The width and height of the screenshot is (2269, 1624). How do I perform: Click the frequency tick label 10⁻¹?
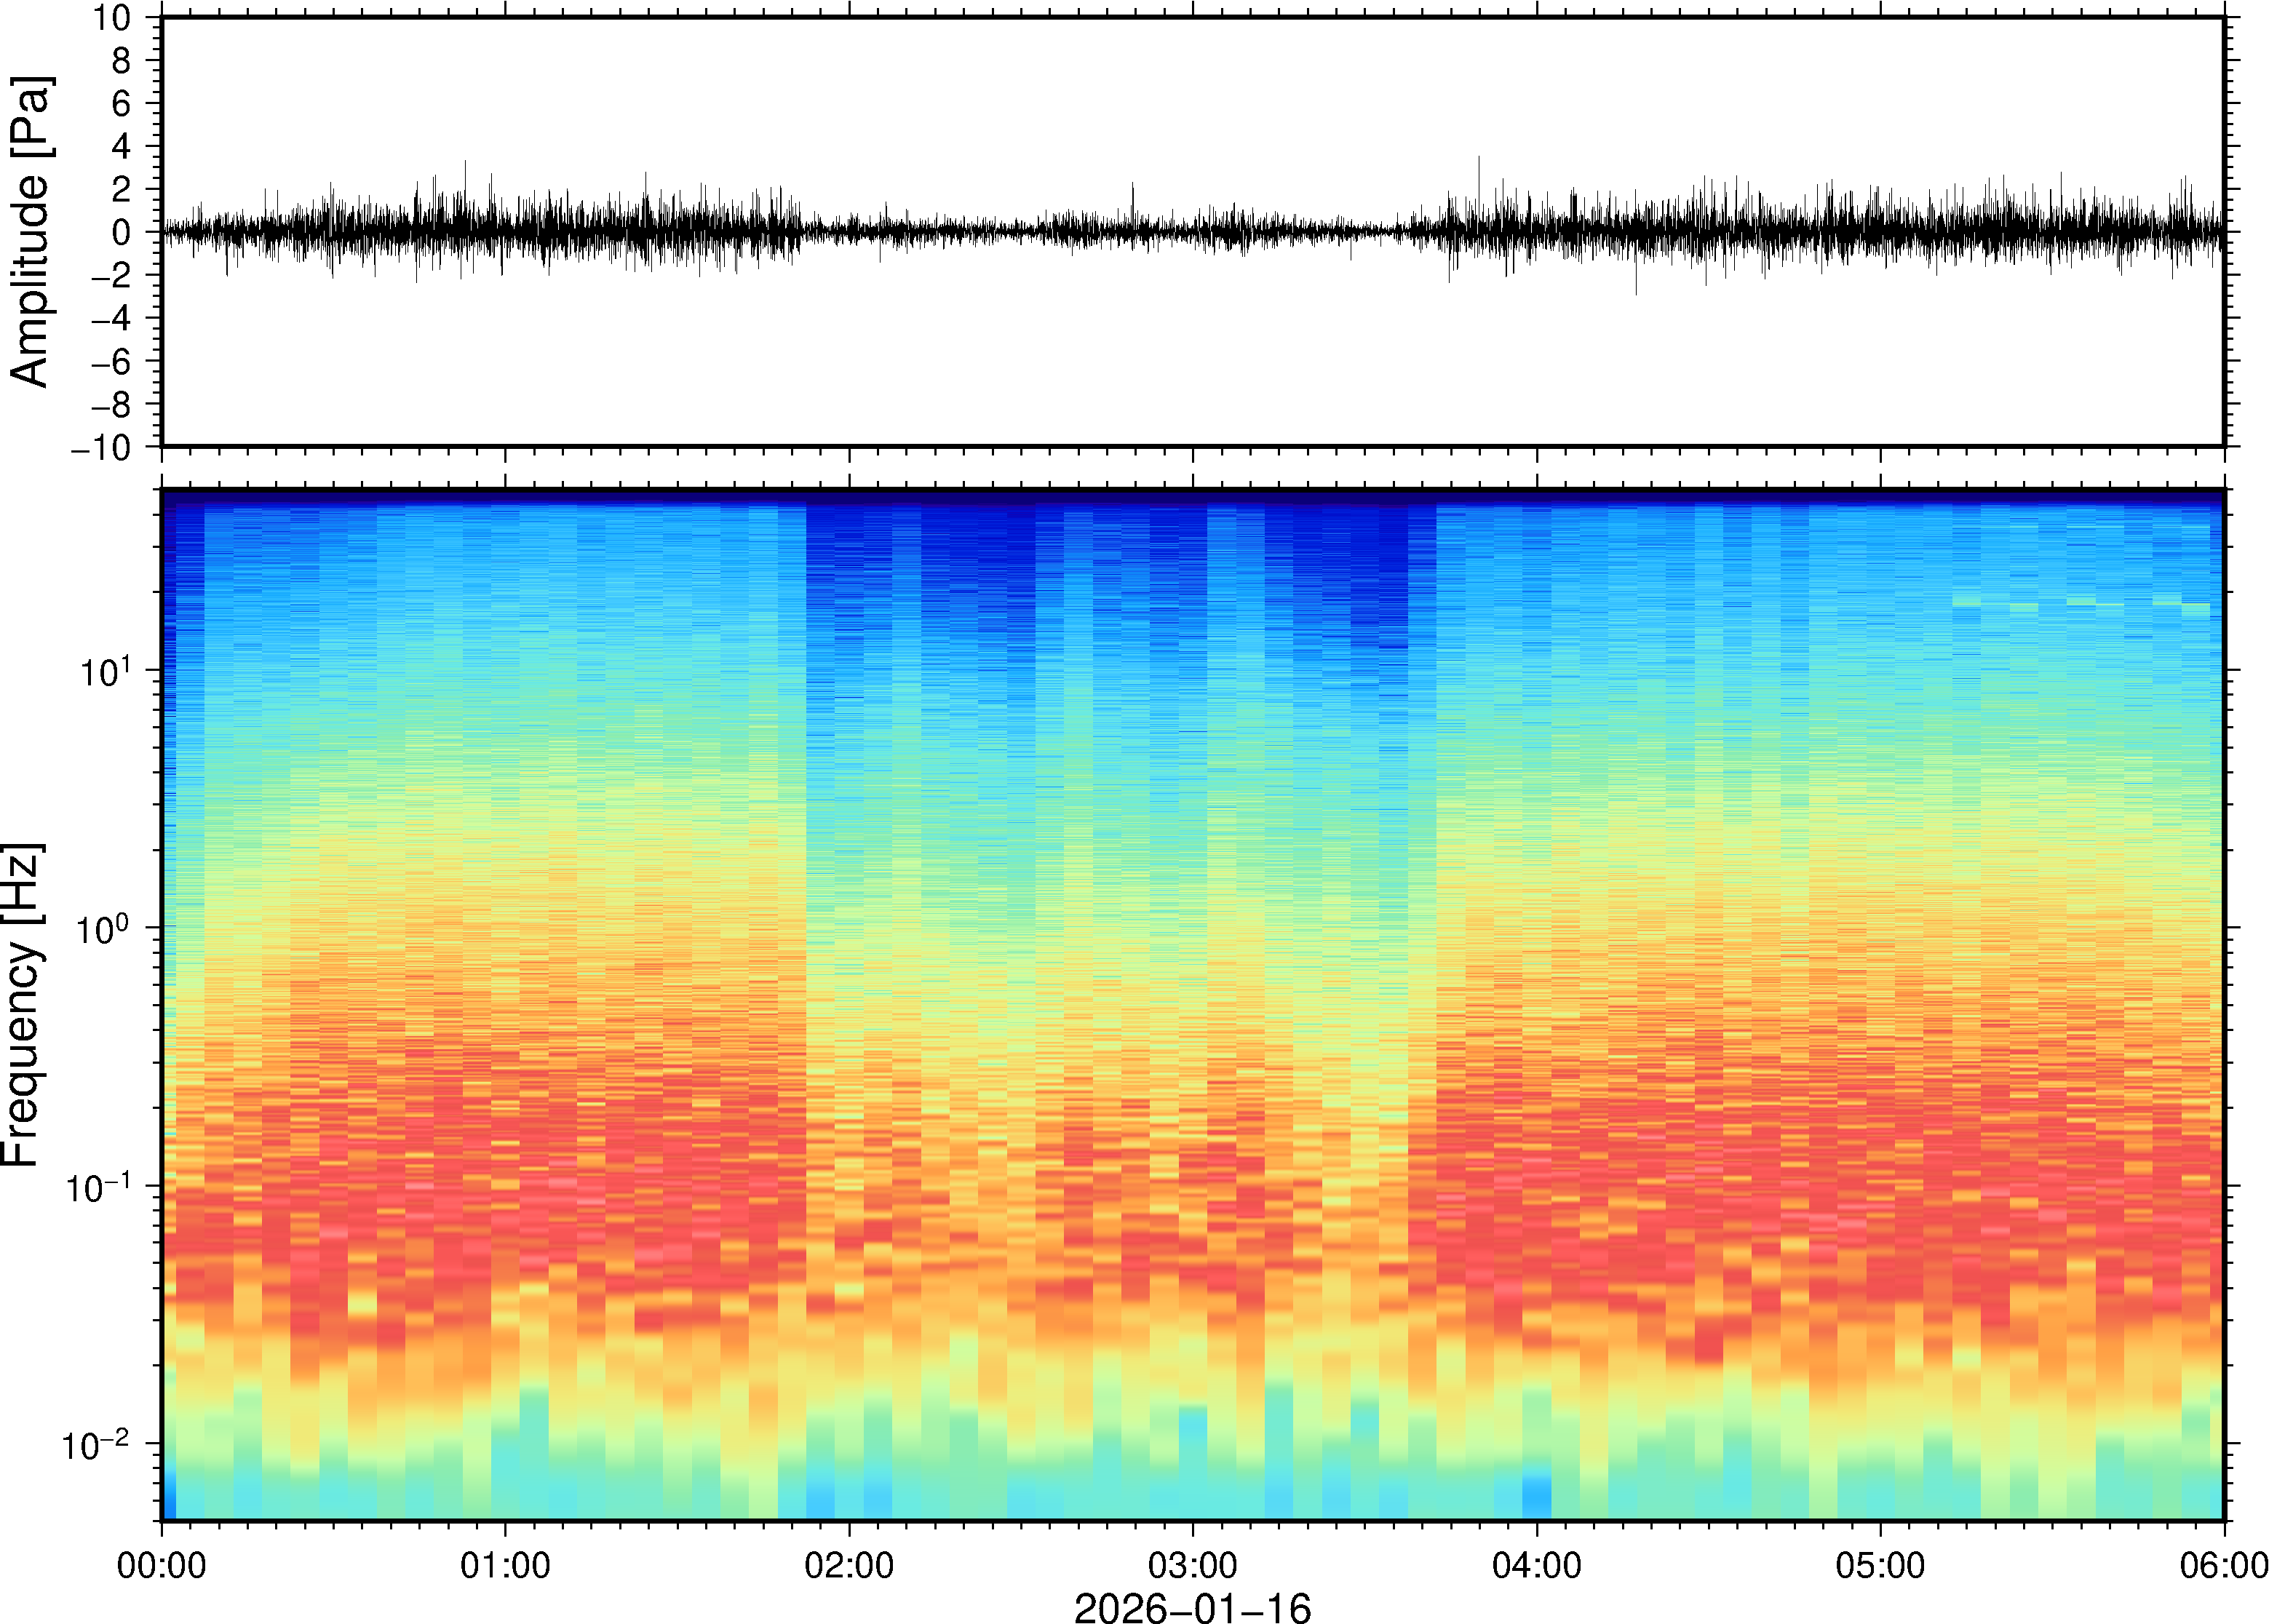98,1187
